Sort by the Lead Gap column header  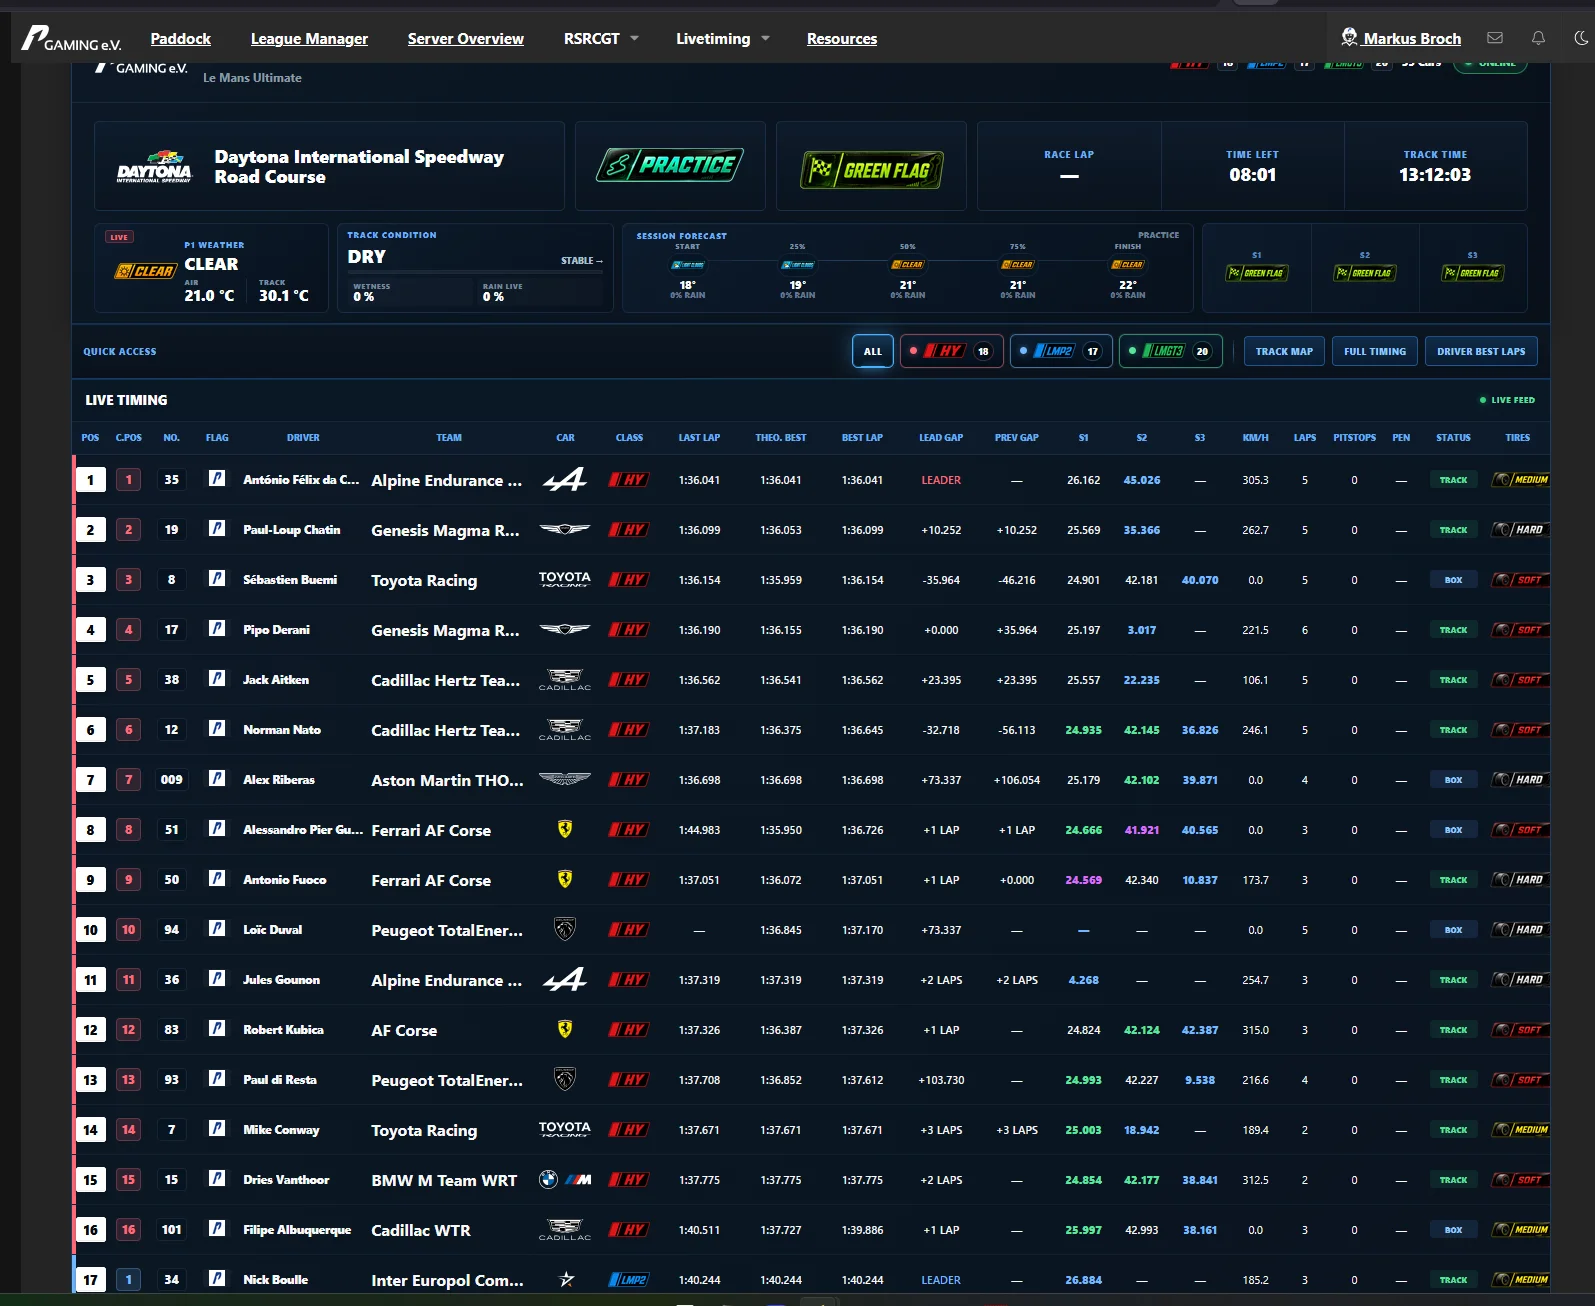(x=941, y=438)
